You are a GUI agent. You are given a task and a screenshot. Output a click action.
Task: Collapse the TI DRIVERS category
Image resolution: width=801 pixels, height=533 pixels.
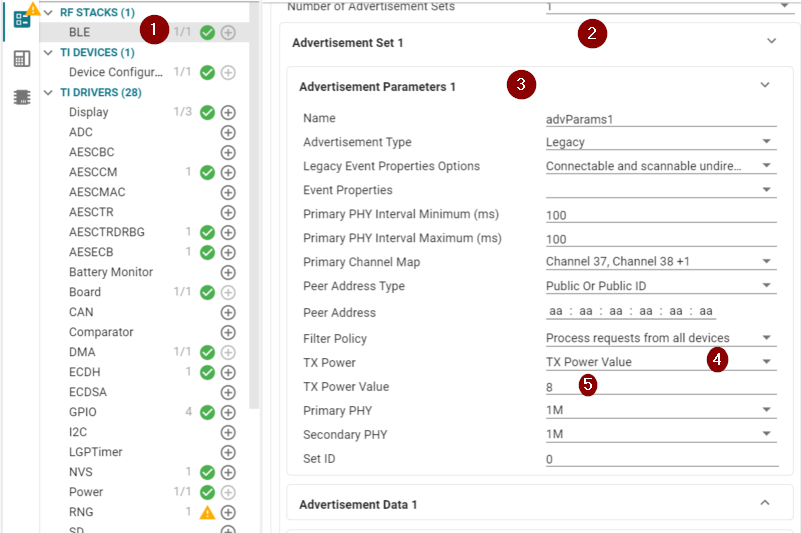click(x=49, y=92)
